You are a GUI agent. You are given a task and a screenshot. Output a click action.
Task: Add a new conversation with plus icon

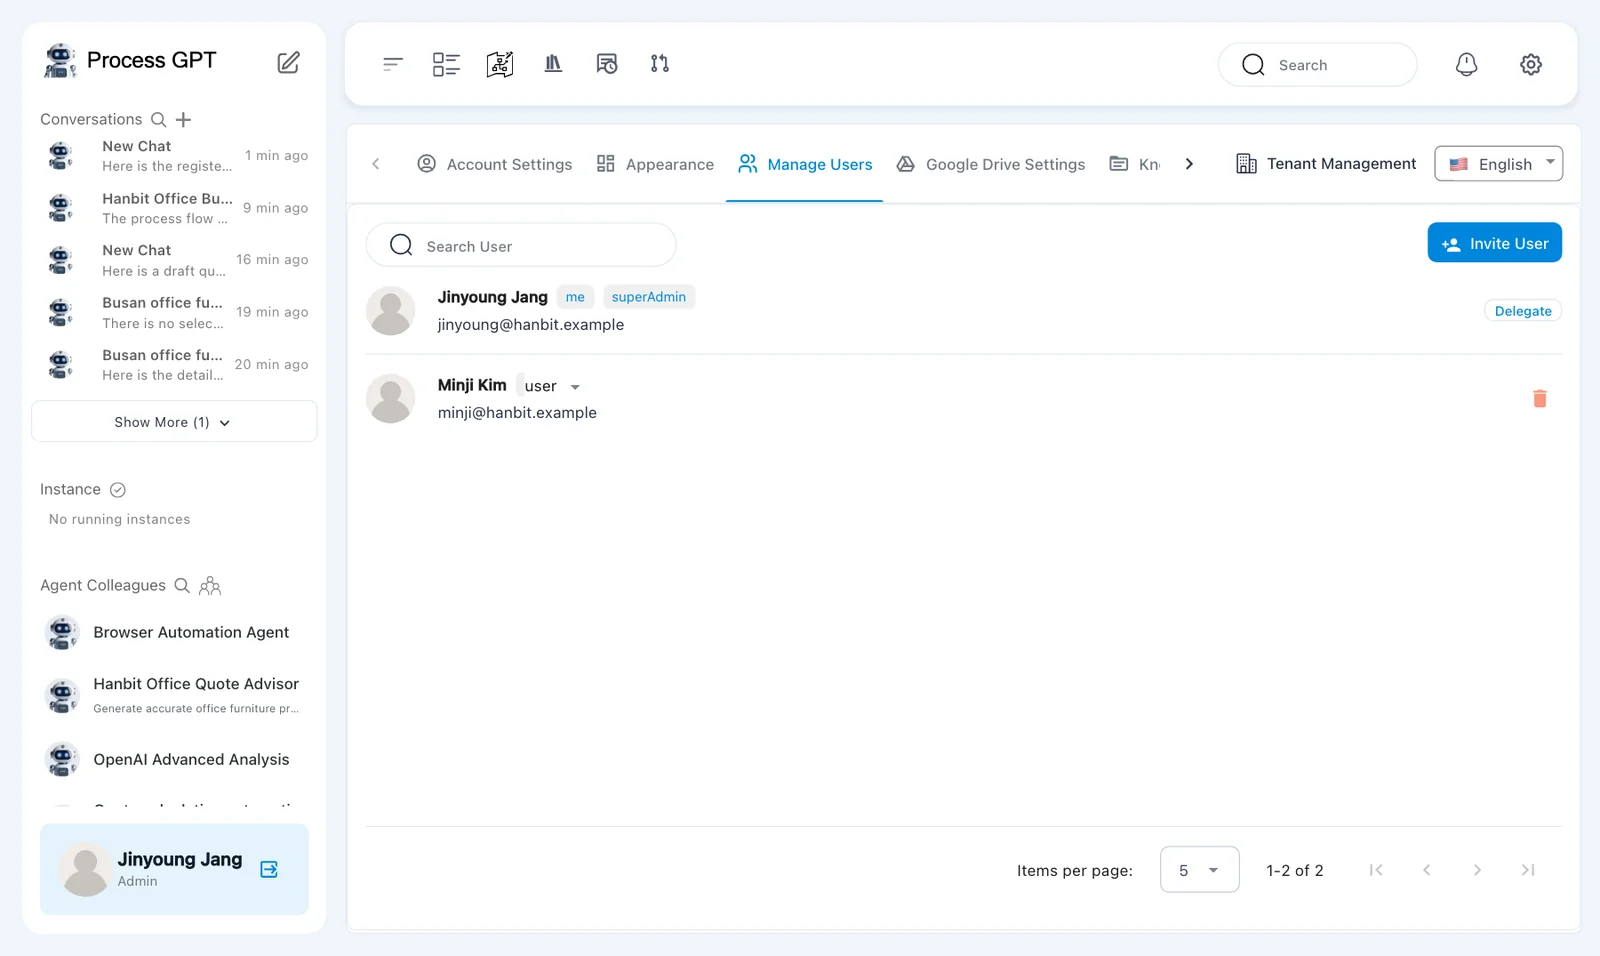click(183, 120)
